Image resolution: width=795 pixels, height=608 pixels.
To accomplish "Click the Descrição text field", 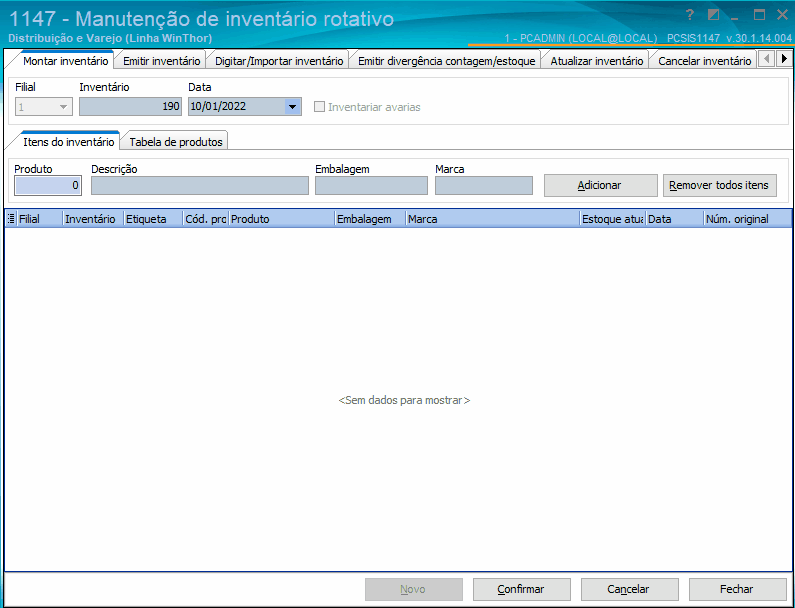I will [200, 186].
